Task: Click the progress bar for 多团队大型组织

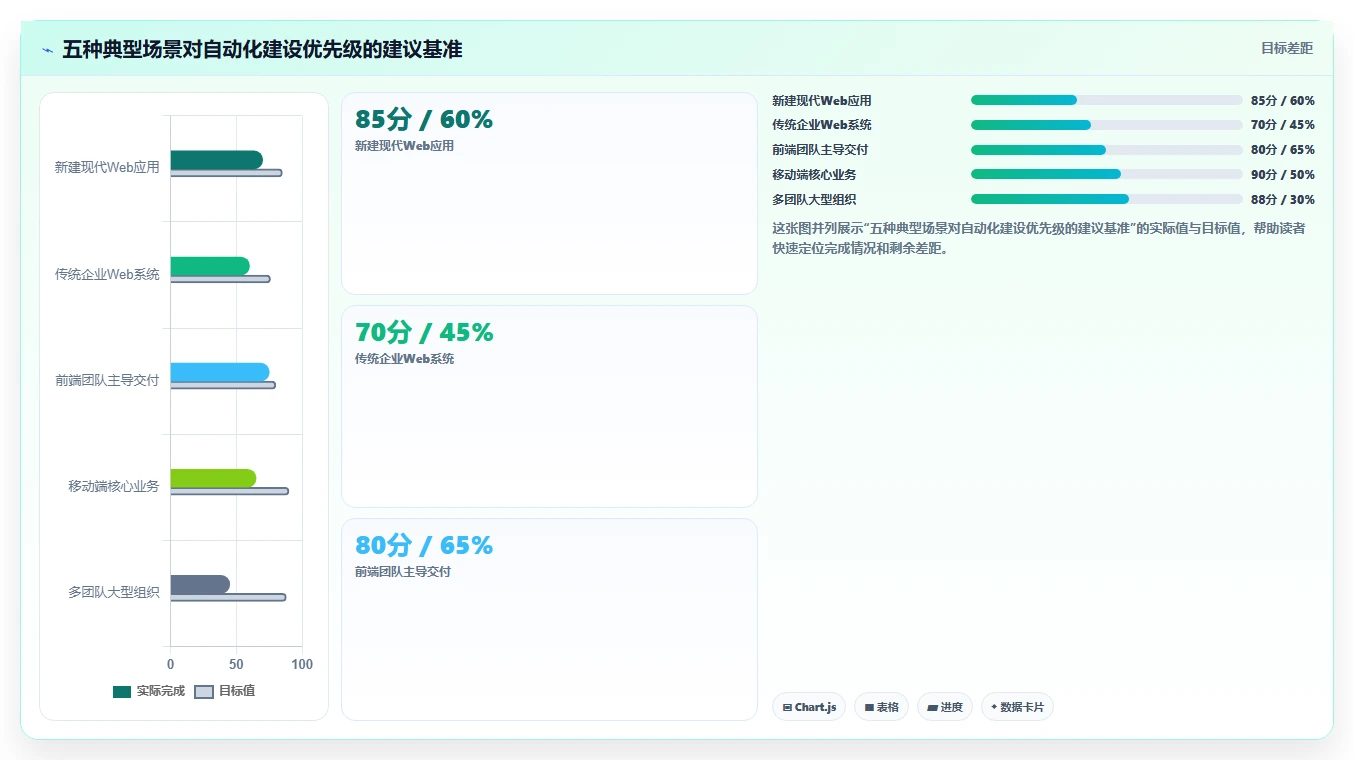Action: (1106, 199)
